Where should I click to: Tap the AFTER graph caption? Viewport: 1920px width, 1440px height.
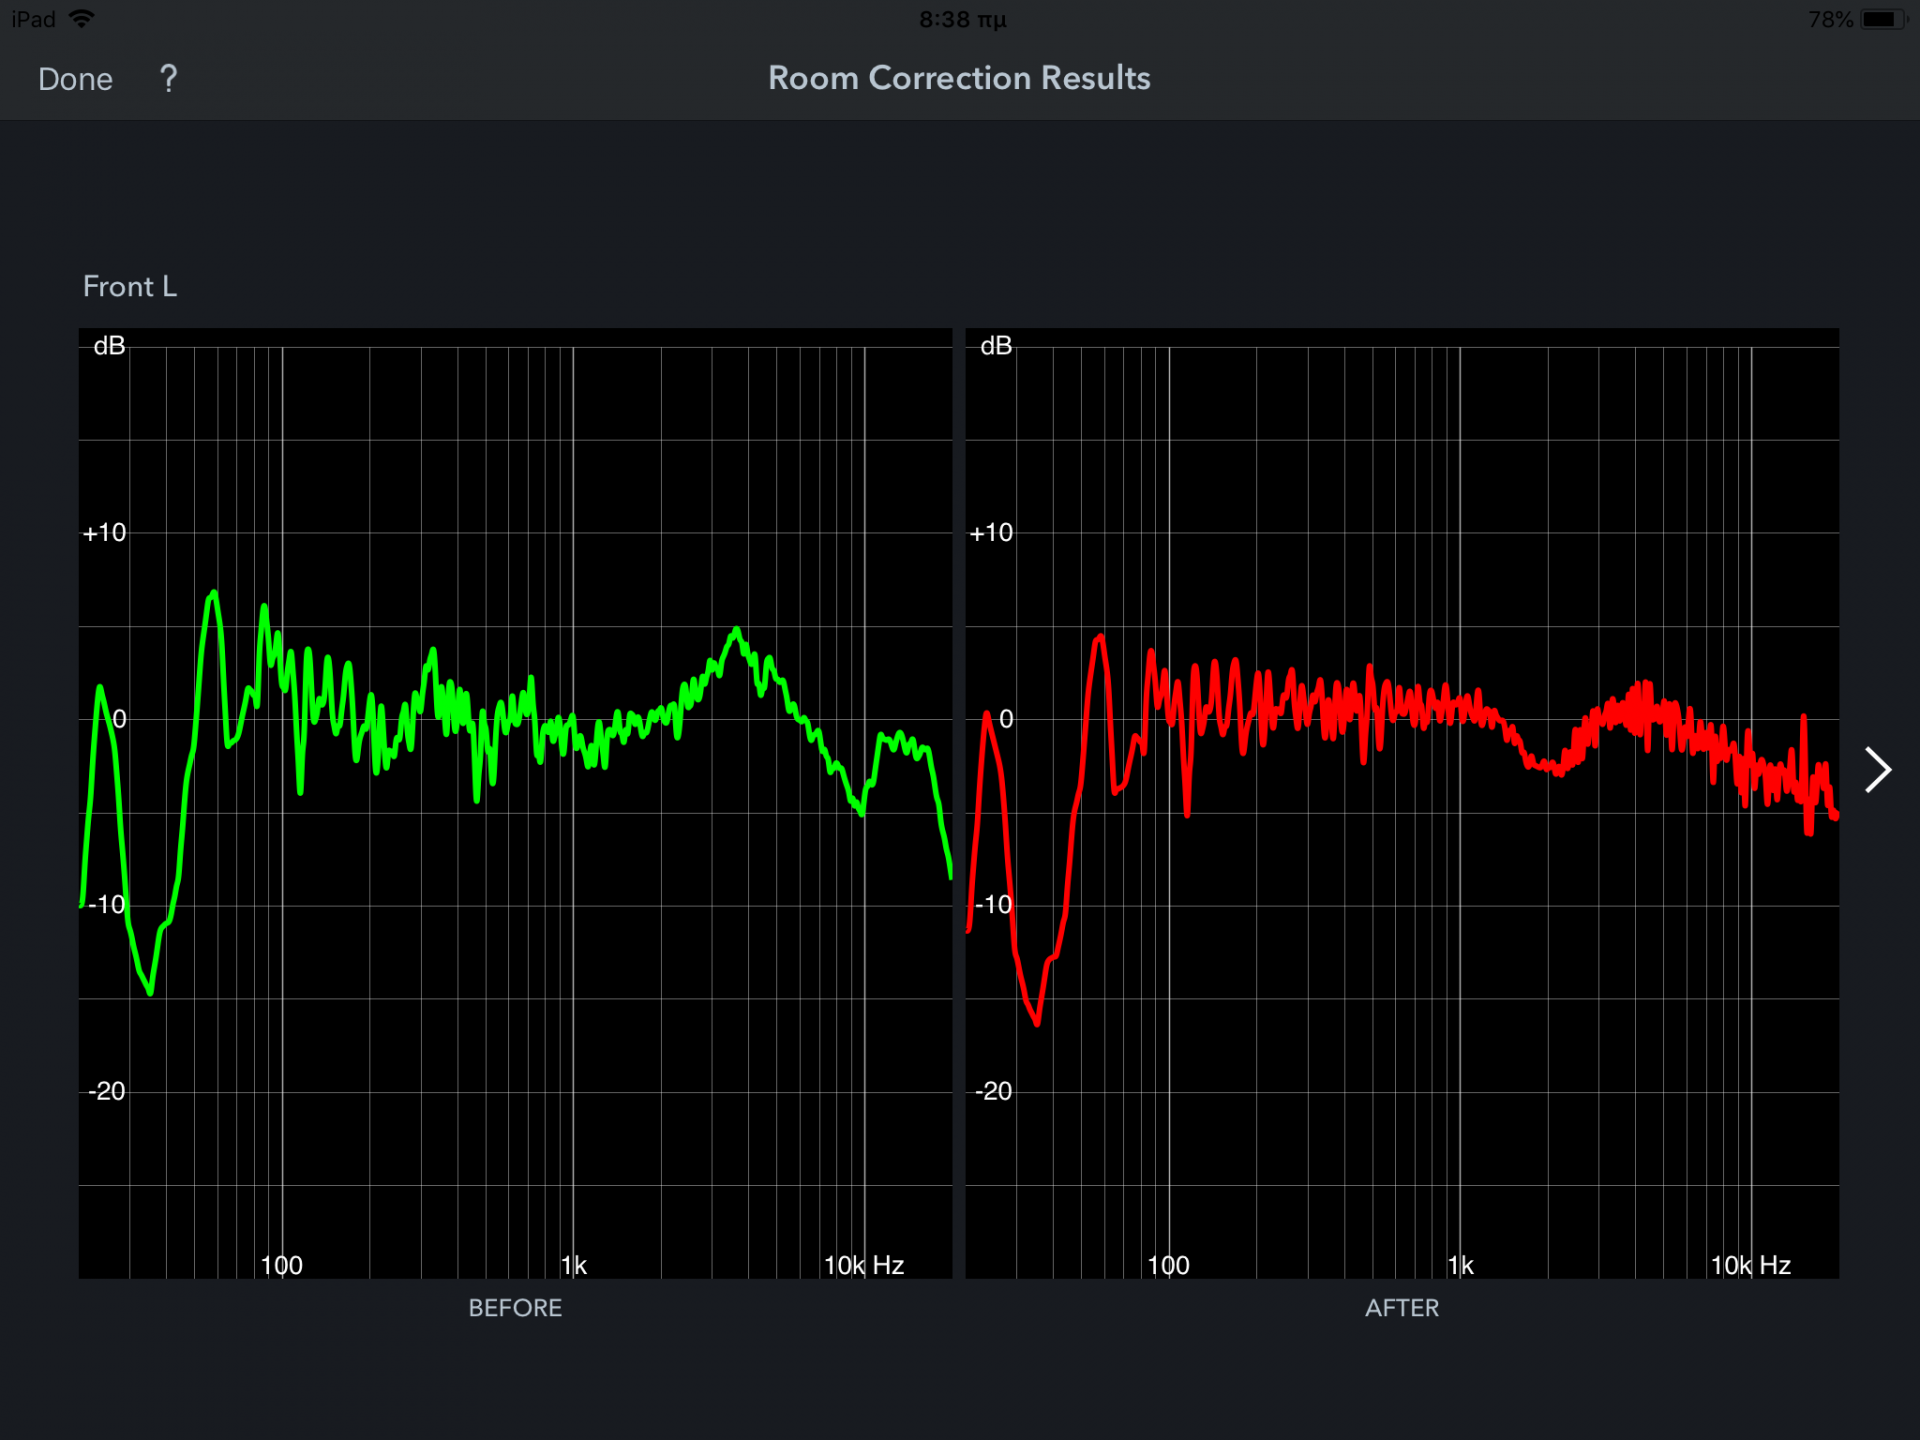1401,1308
